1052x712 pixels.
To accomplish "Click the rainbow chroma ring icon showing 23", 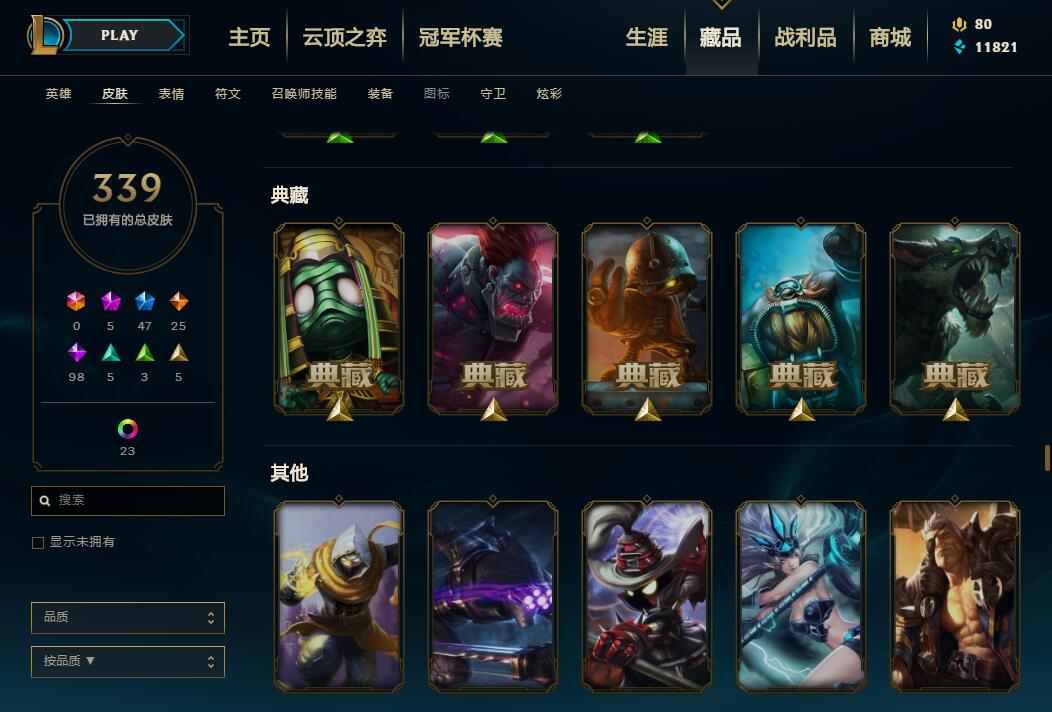I will pyautogui.click(x=127, y=429).
